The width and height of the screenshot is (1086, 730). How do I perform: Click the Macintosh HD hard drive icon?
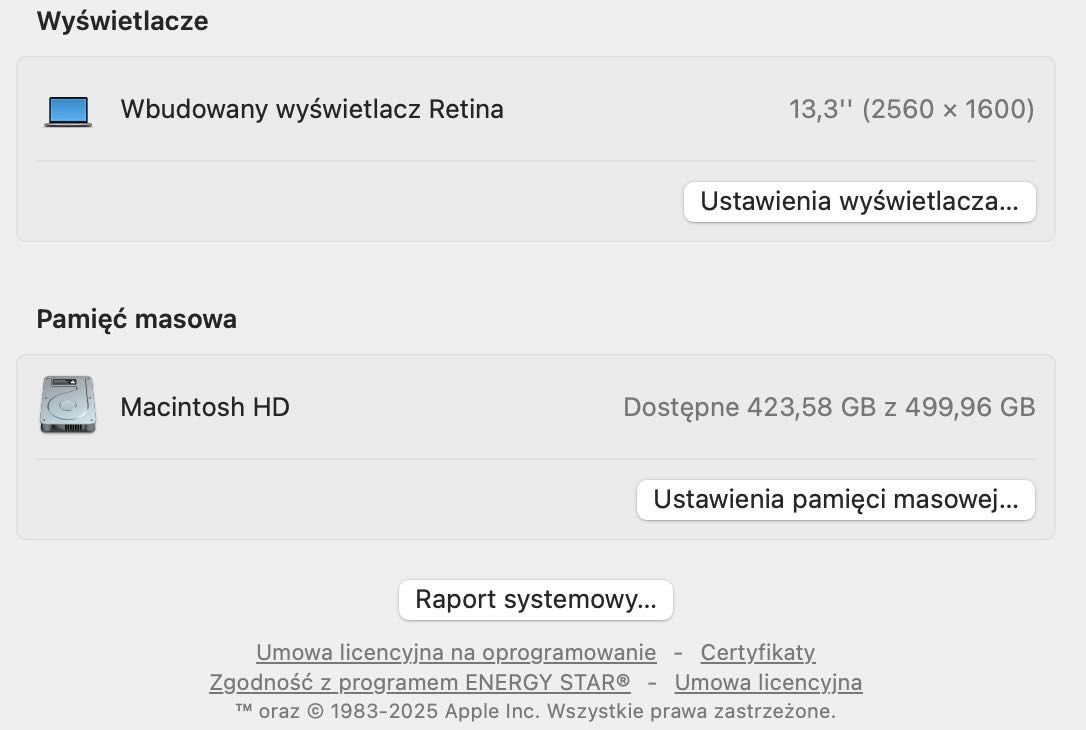68,405
